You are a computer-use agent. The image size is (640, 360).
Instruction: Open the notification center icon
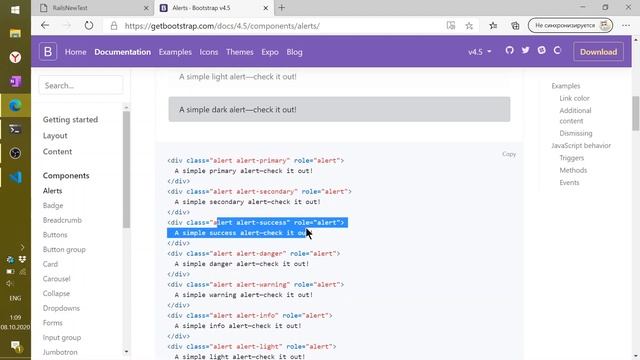coord(16,347)
